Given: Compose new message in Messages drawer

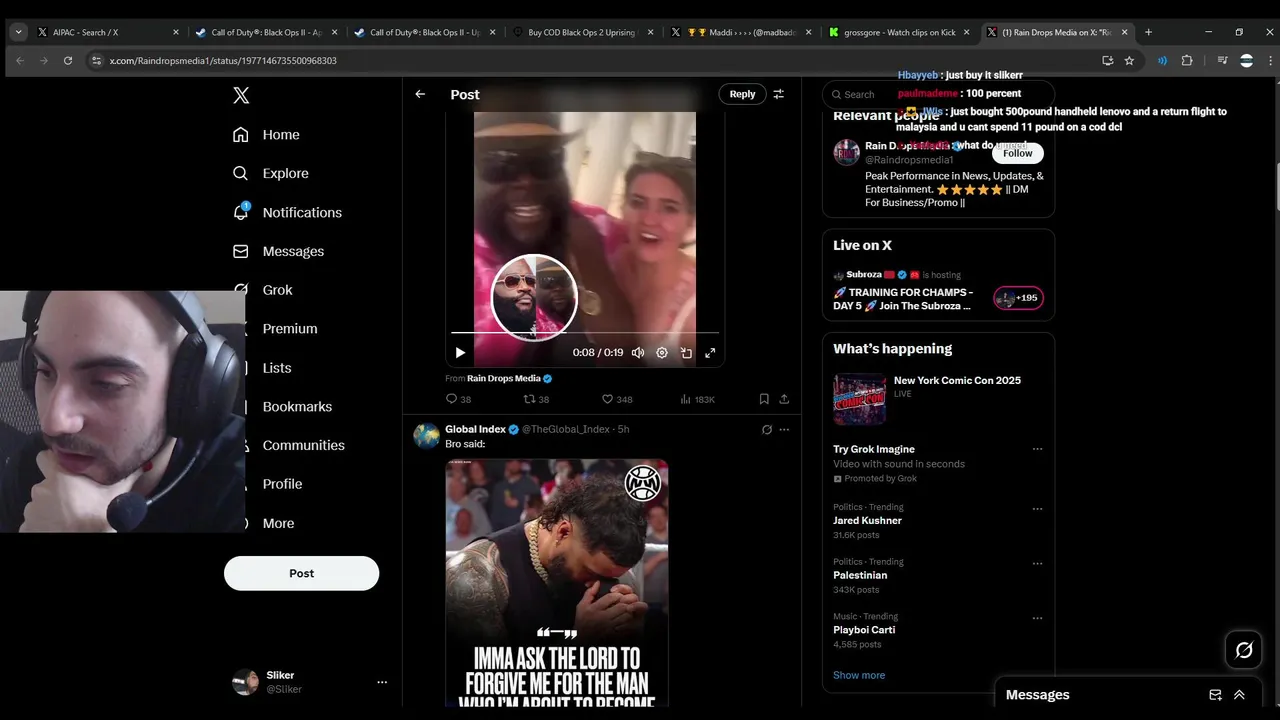Looking at the screenshot, I should (1215, 695).
